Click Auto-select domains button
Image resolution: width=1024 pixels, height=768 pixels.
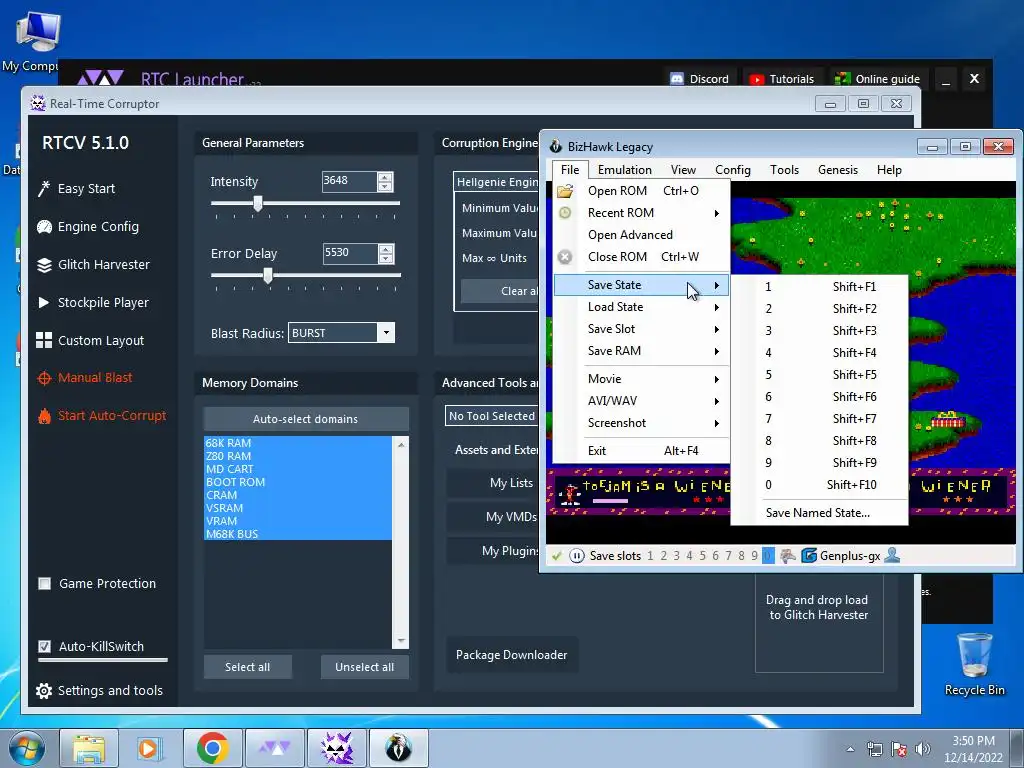click(x=306, y=419)
